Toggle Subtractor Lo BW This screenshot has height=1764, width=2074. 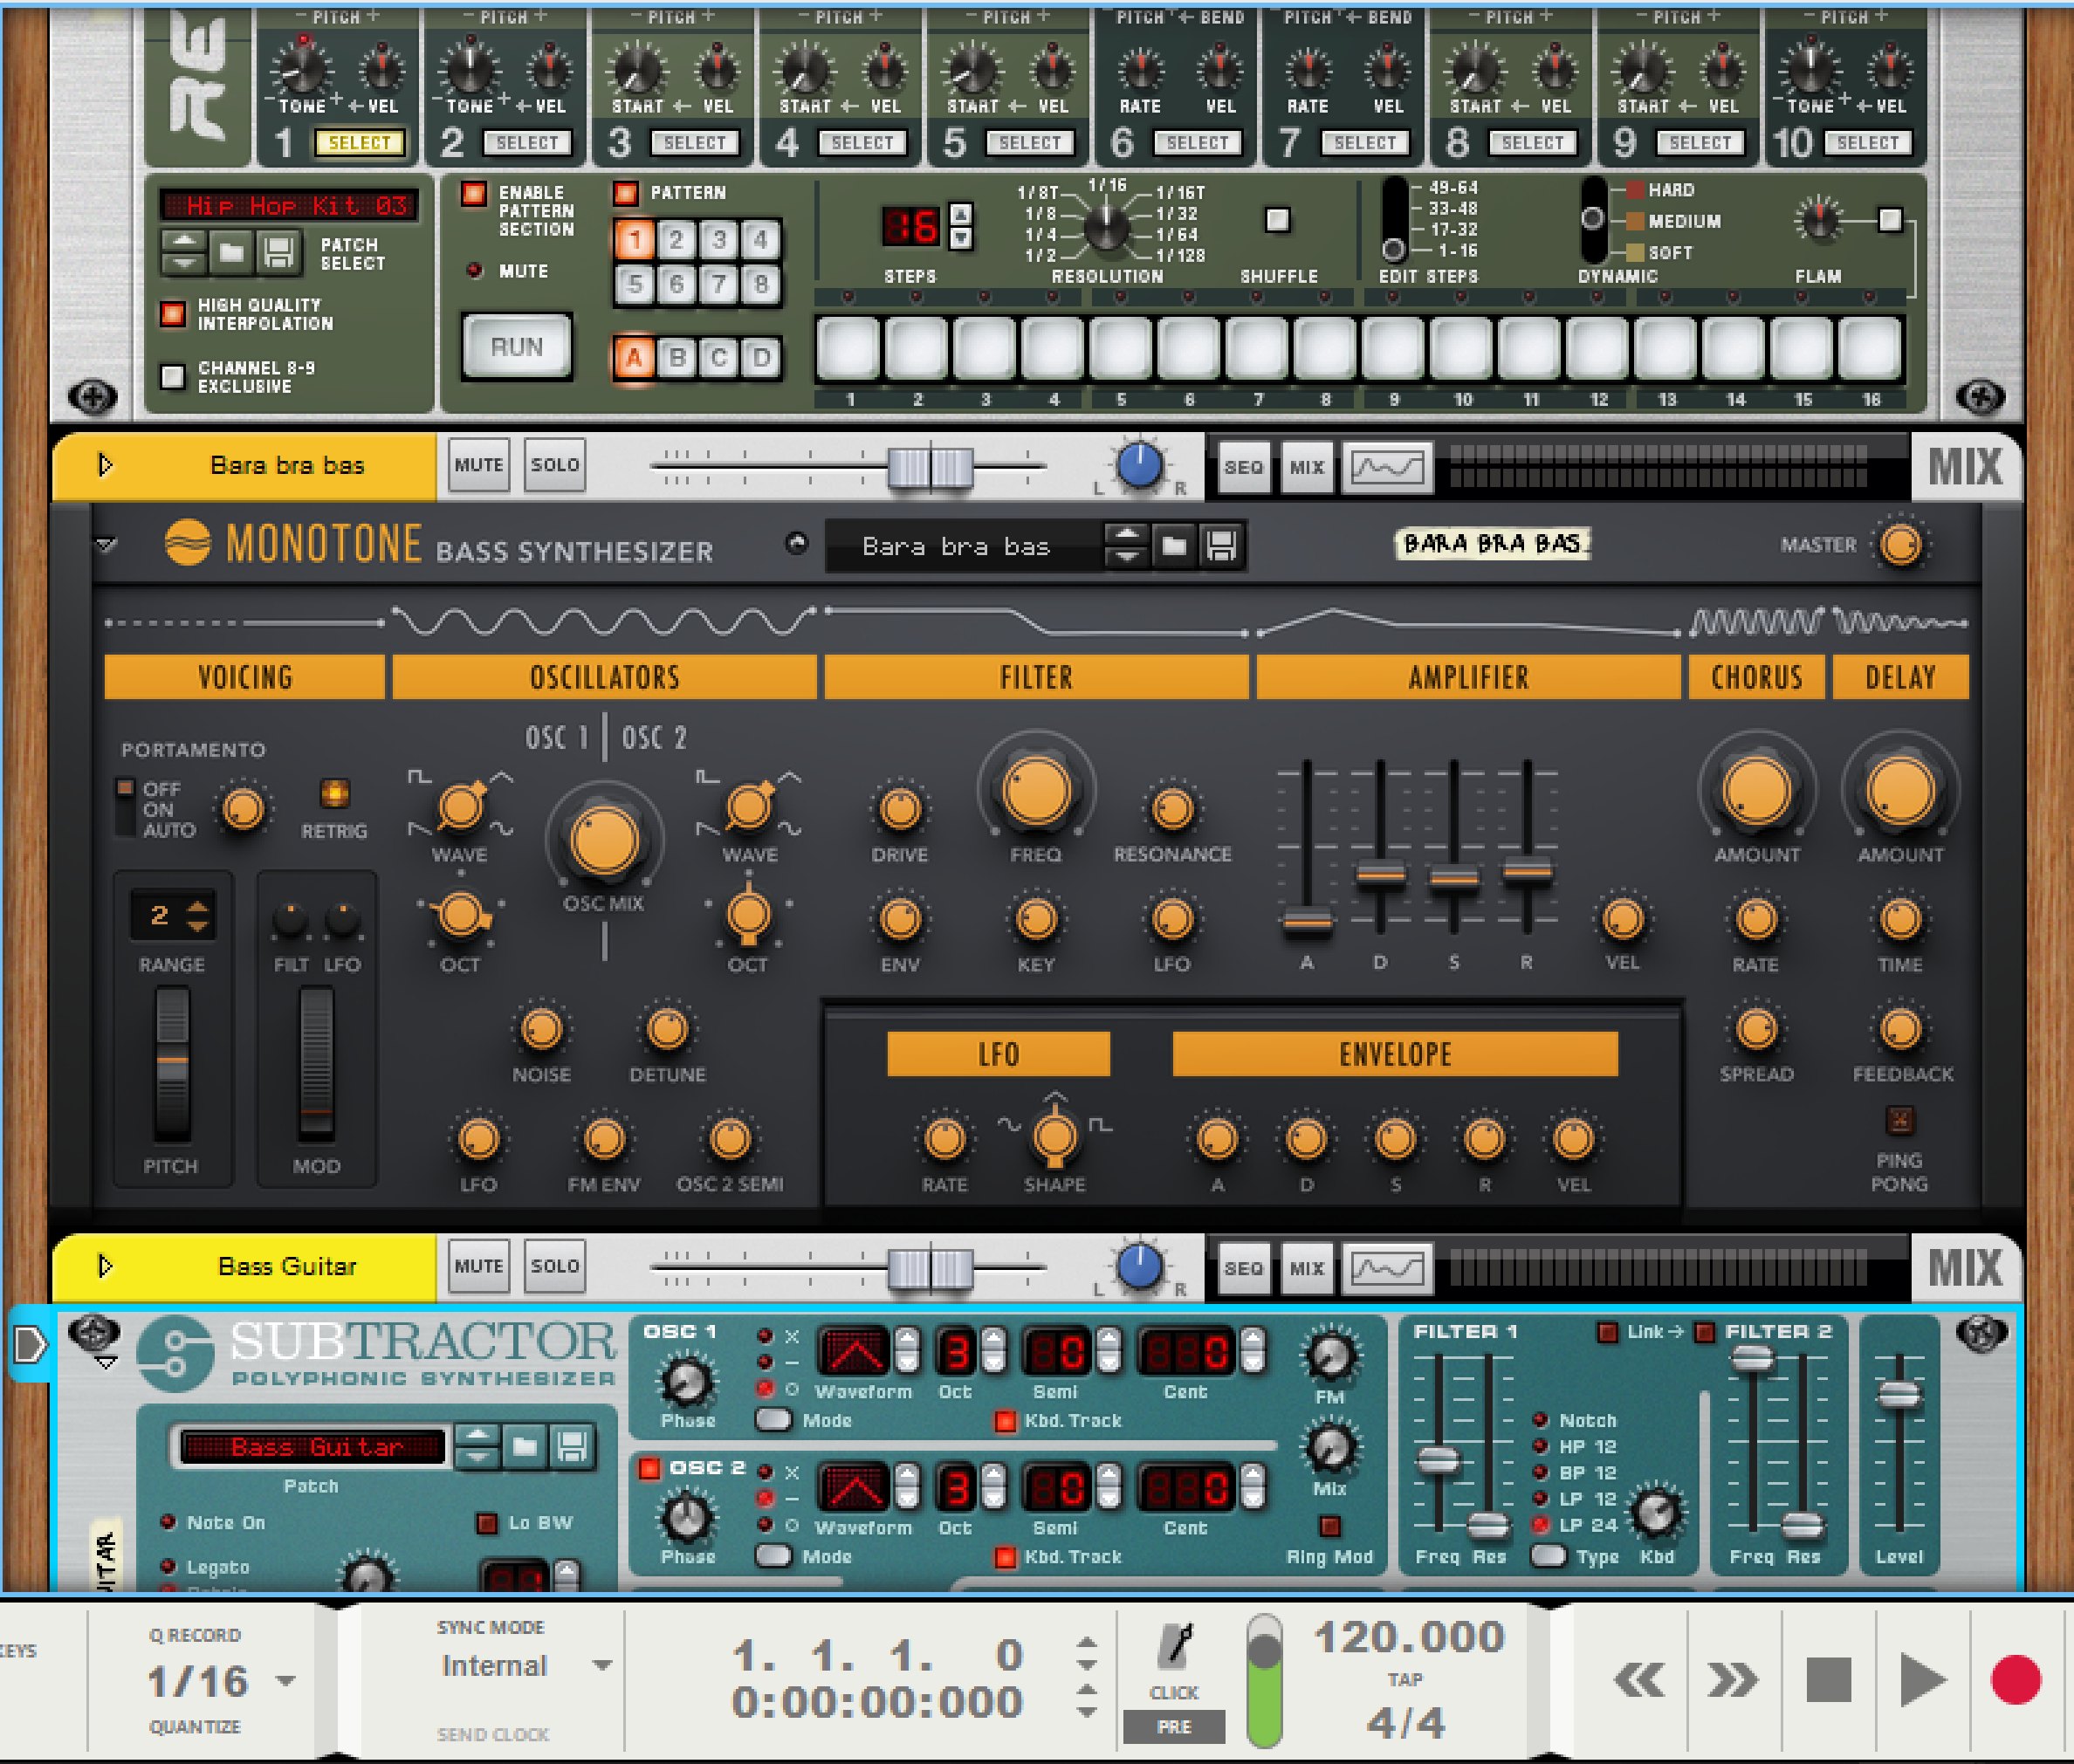(x=487, y=1522)
